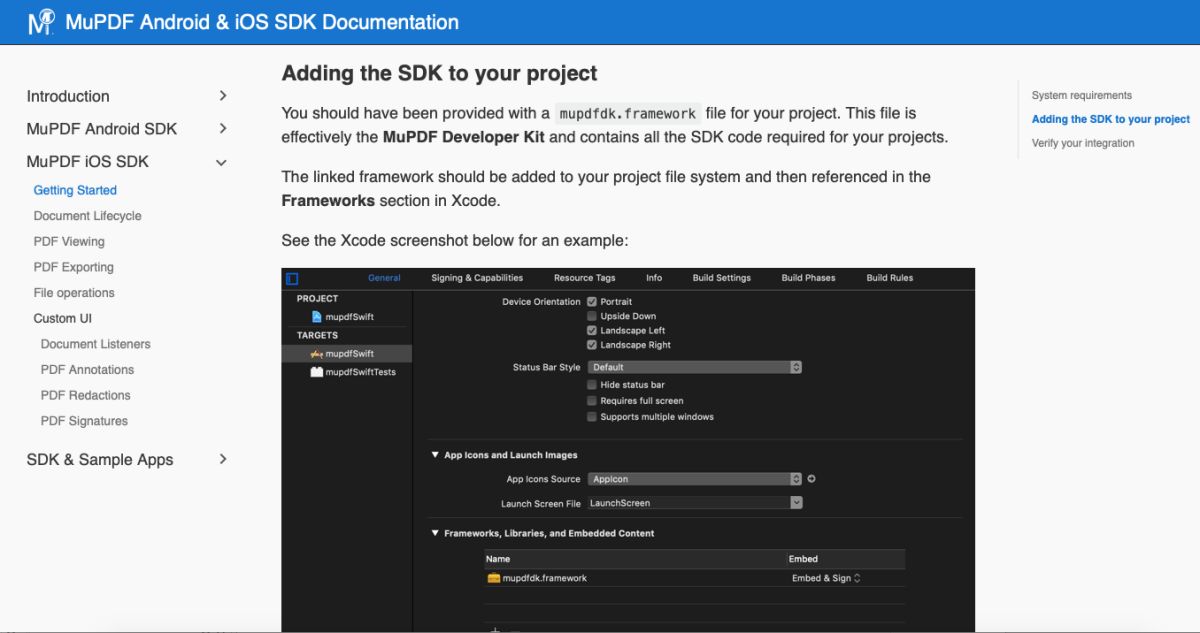1200x633 pixels.
Task: Click the plus icon beside App Icons Source
Action: click(x=811, y=479)
